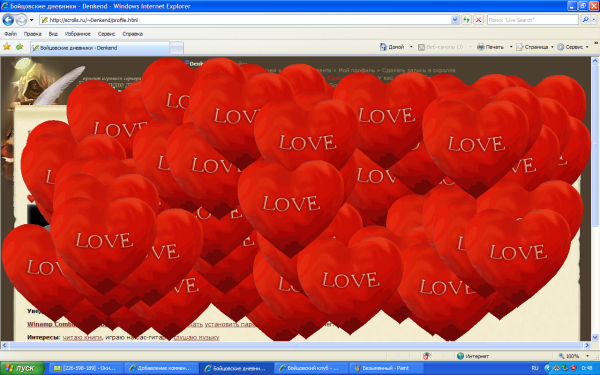Click the Веб-каналы feeds icon
Screen dimensions: 600x375
(x=440, y=47)
